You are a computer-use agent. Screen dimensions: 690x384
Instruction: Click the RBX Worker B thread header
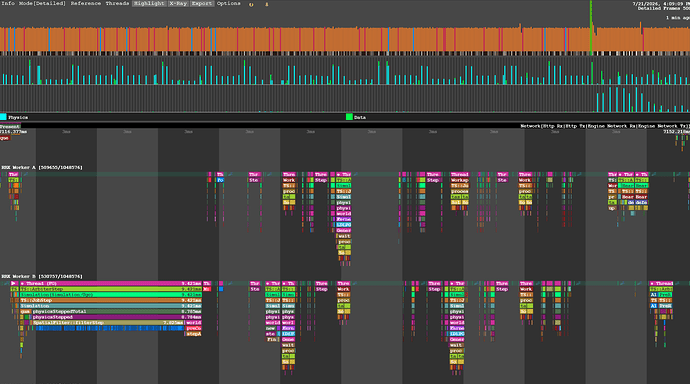tap(42, 276)
